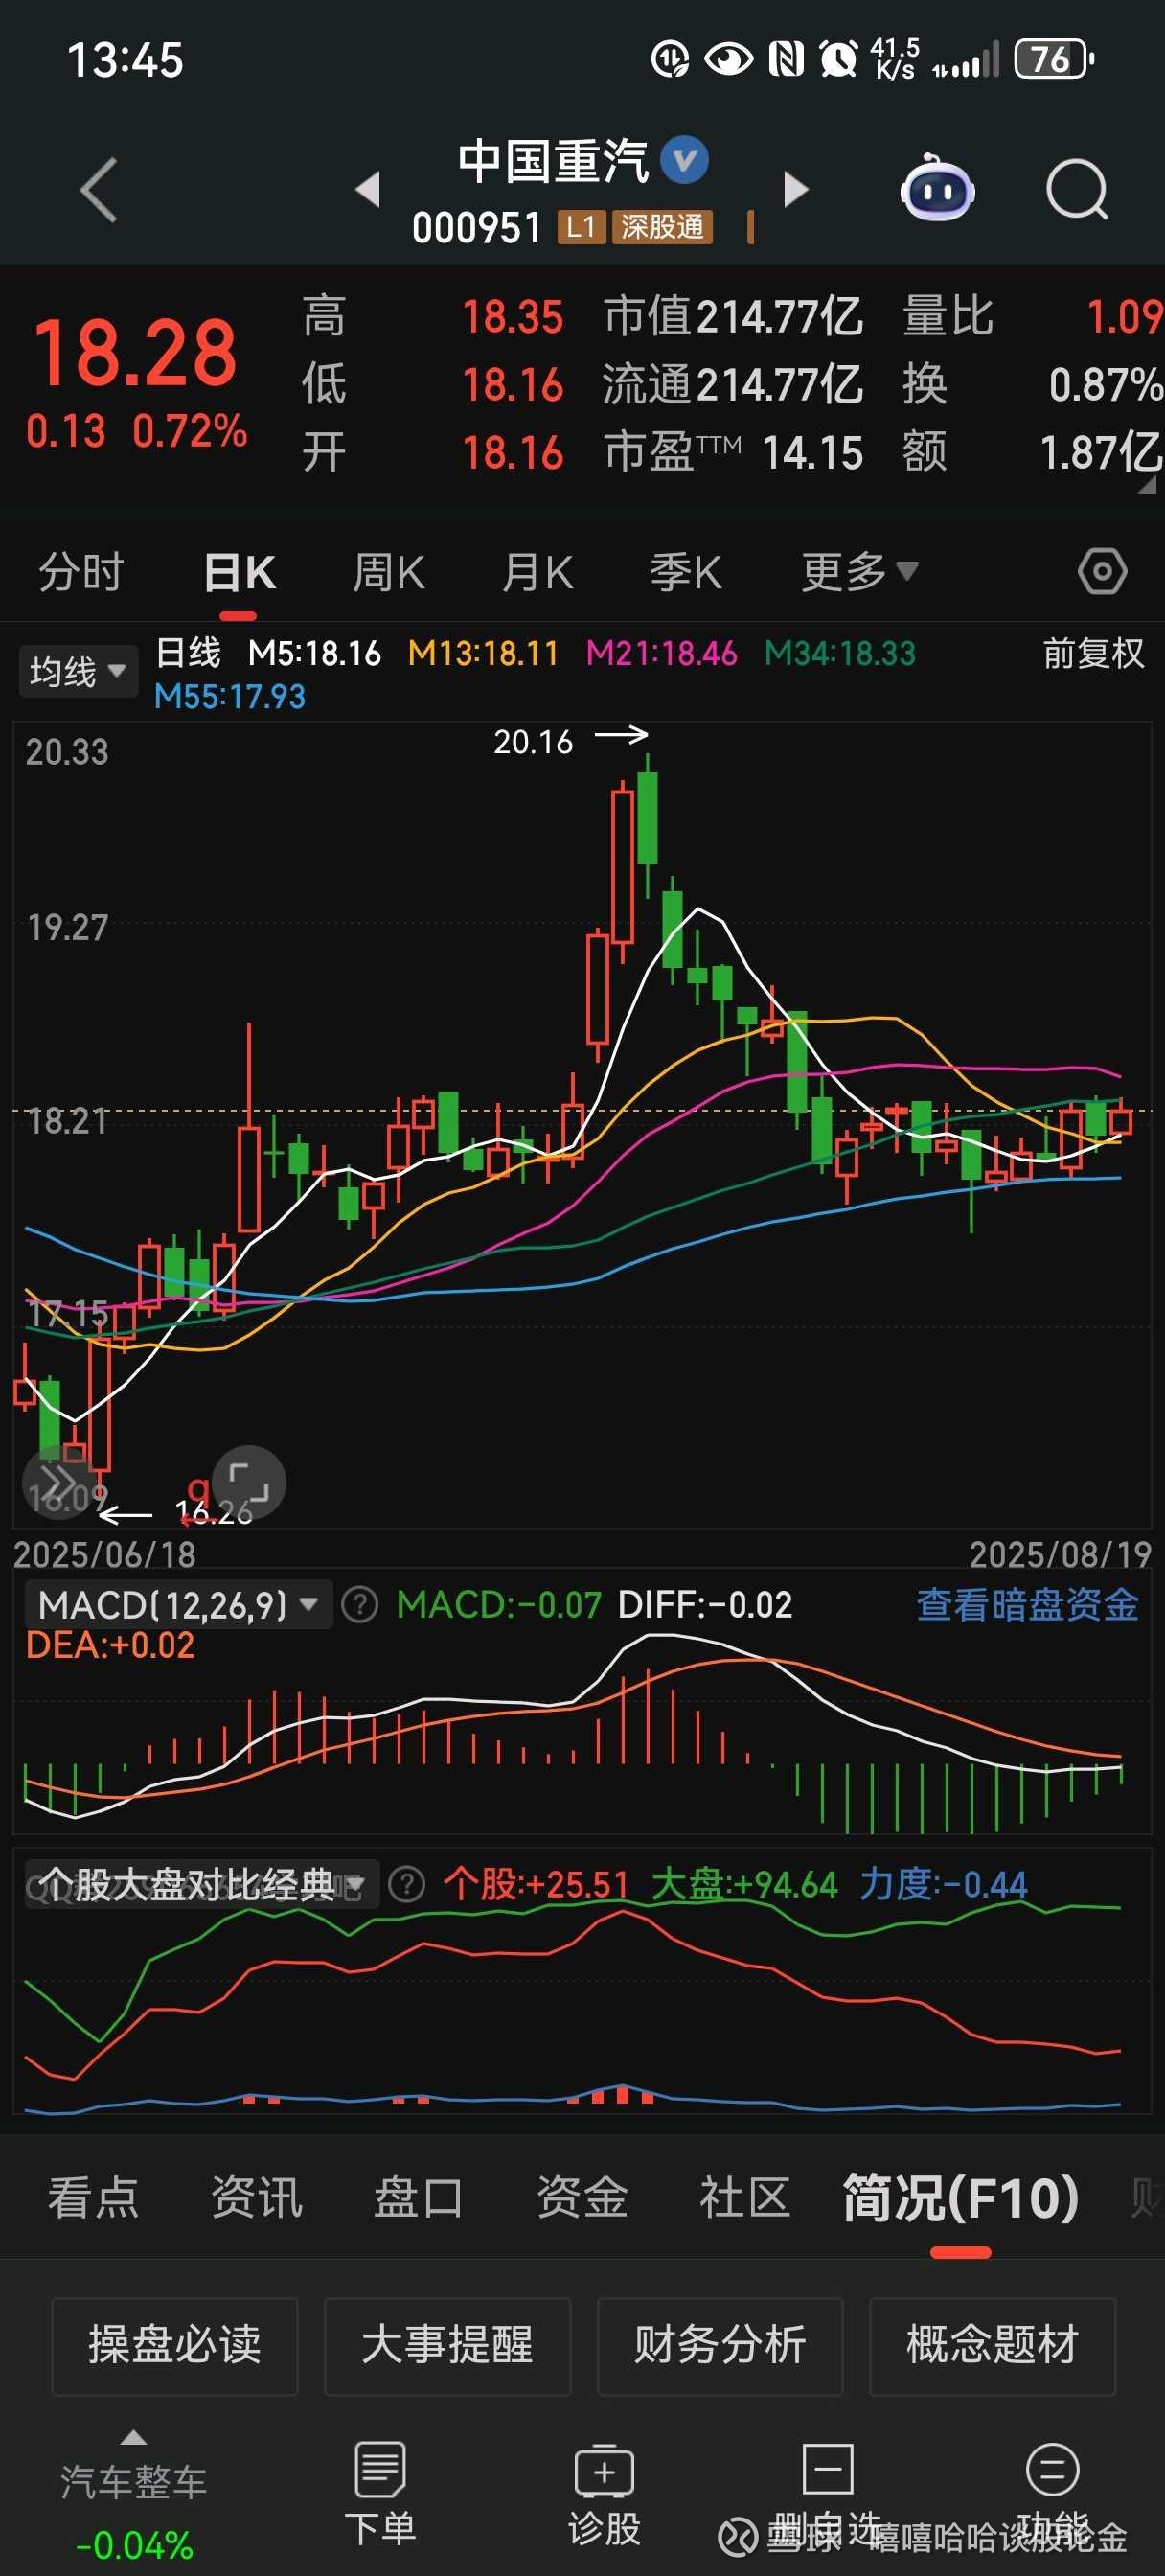Viewport: 1165px width, 2576px height.
Task: Tap the 财务分析 button
Action: pos(720,2346)
